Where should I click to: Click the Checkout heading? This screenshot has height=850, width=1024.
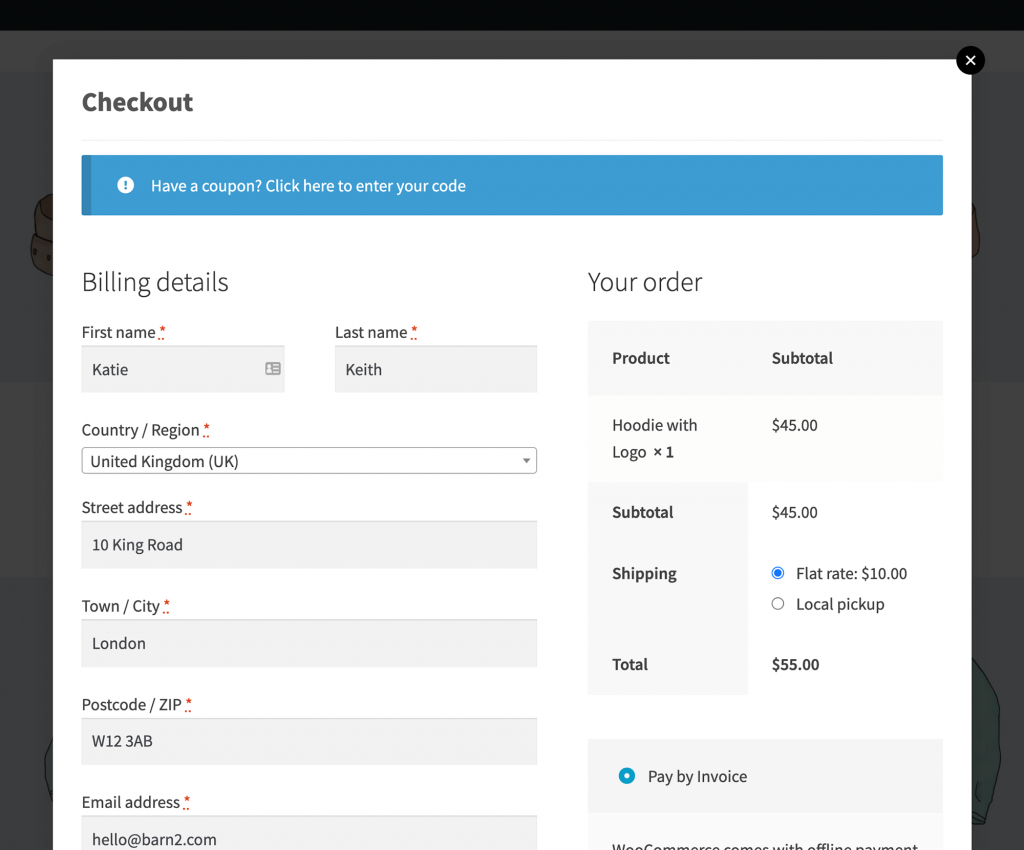[x=137, y=102]
